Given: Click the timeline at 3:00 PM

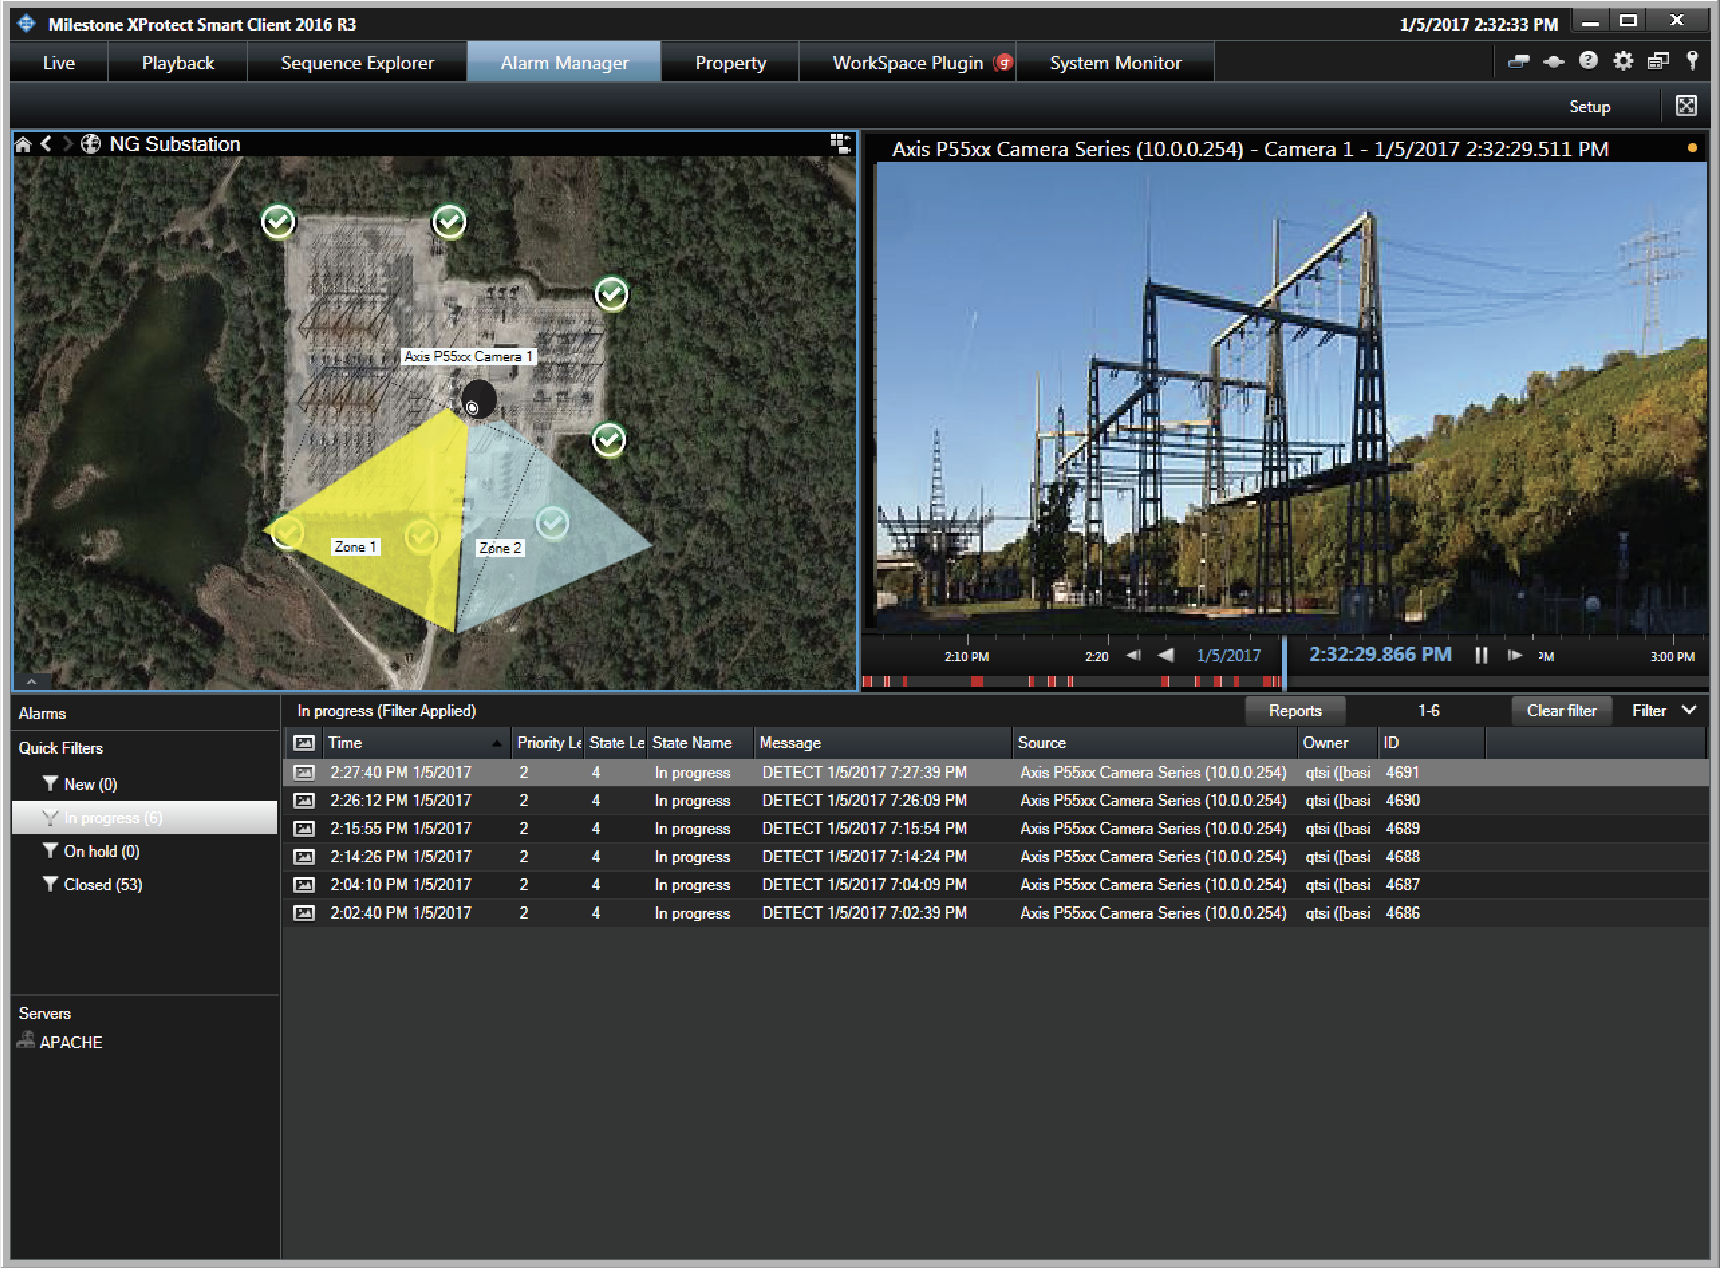Looking at the screenshot, I should 1672,657.
